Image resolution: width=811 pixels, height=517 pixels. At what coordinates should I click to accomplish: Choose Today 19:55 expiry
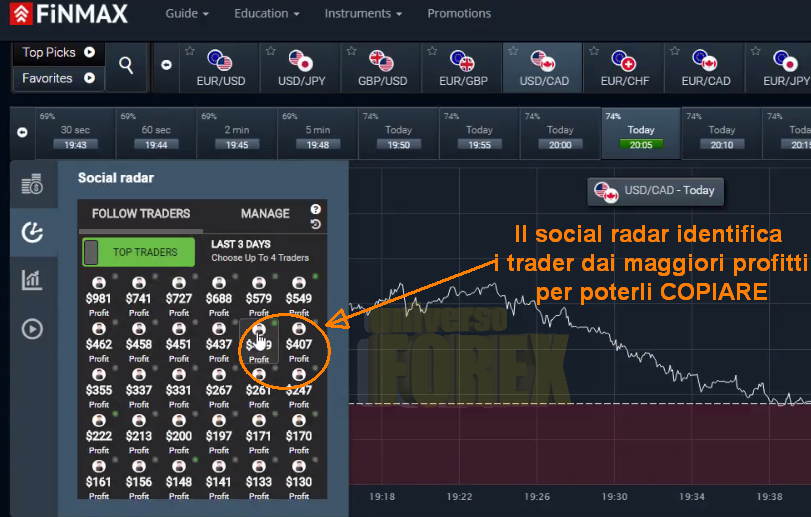(479, 133)
